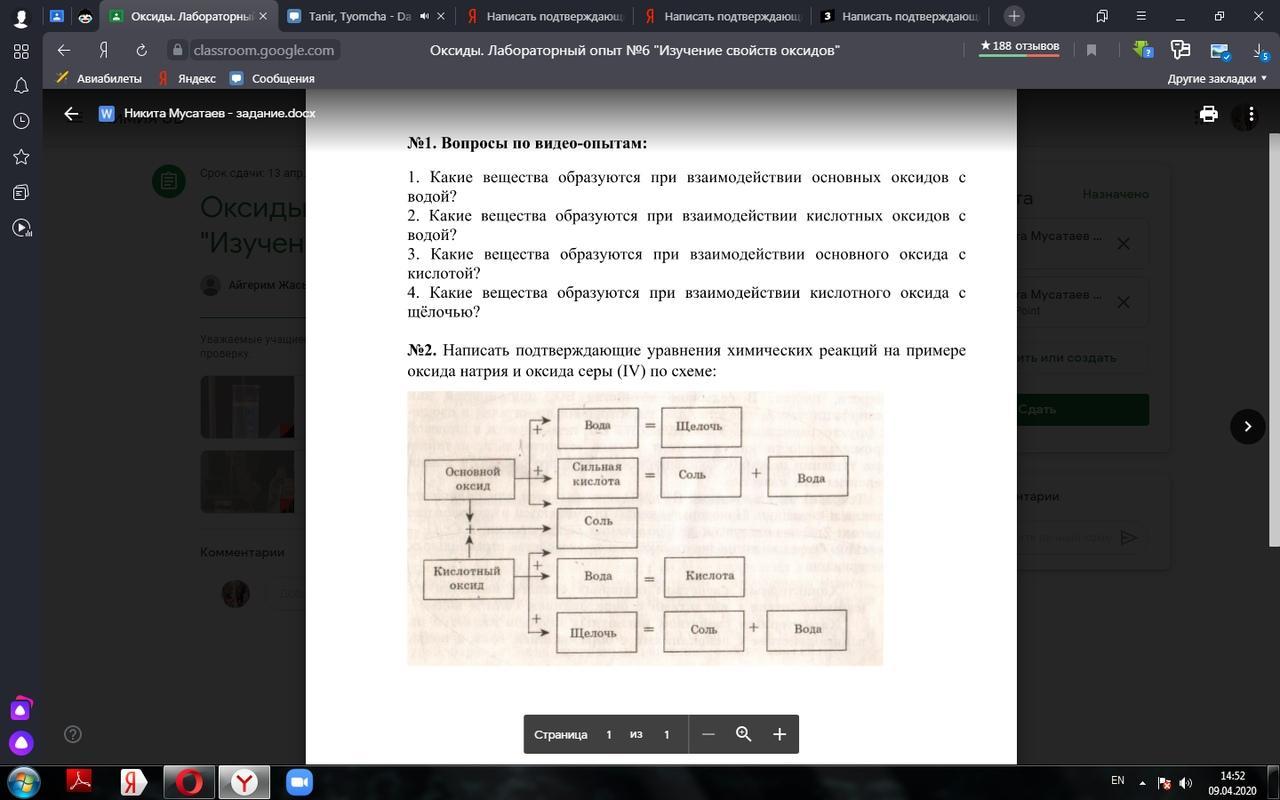Expand the Другие закладки folder
The height and width of the screenshot is (800, 1280).
[x=1217, y=78]
